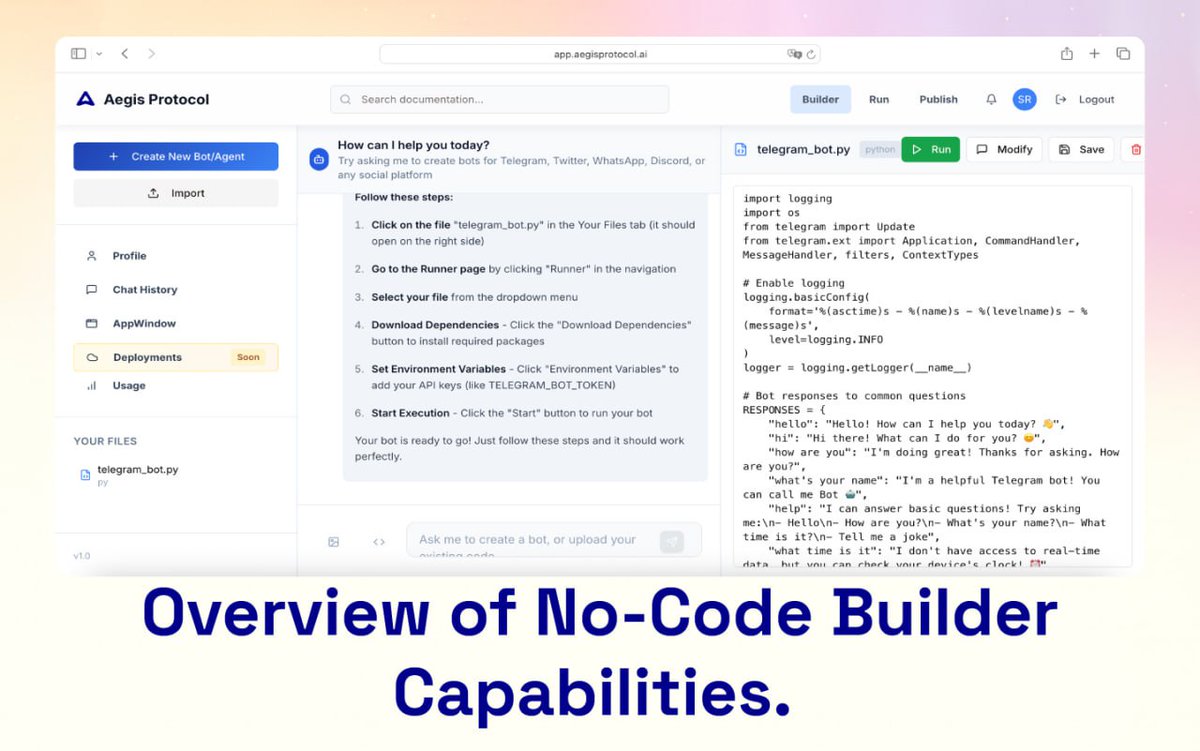
Task: Reload the page from address bar
Action: 810,54
